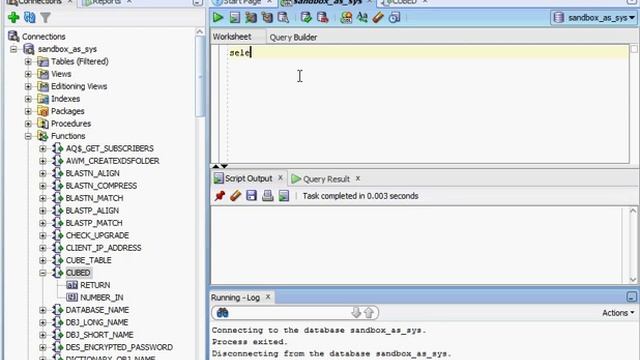The image size is (640, 360).
Task: Expand the Procedures node
Action: (28, 124)
